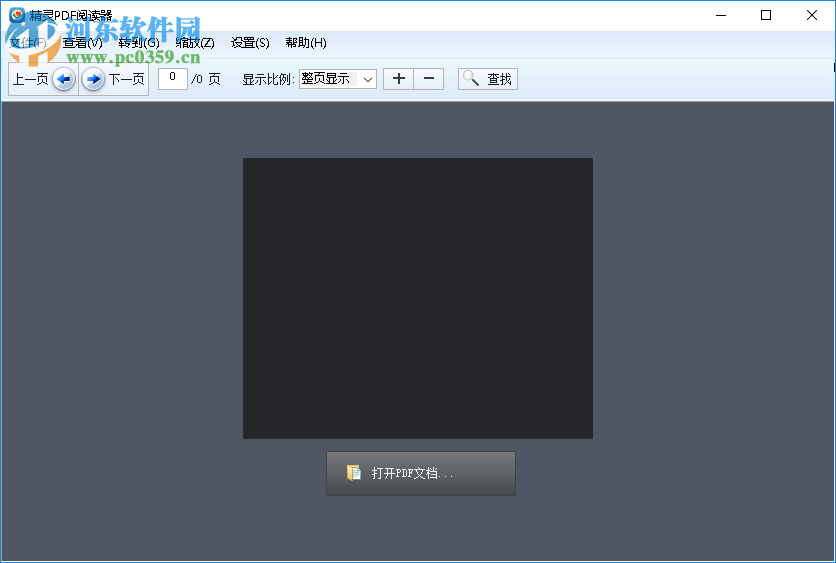Image resolution: width=836 pixels, height=563 pixels.
Task: Click the plus zoom in button
Action: (399, 79)
